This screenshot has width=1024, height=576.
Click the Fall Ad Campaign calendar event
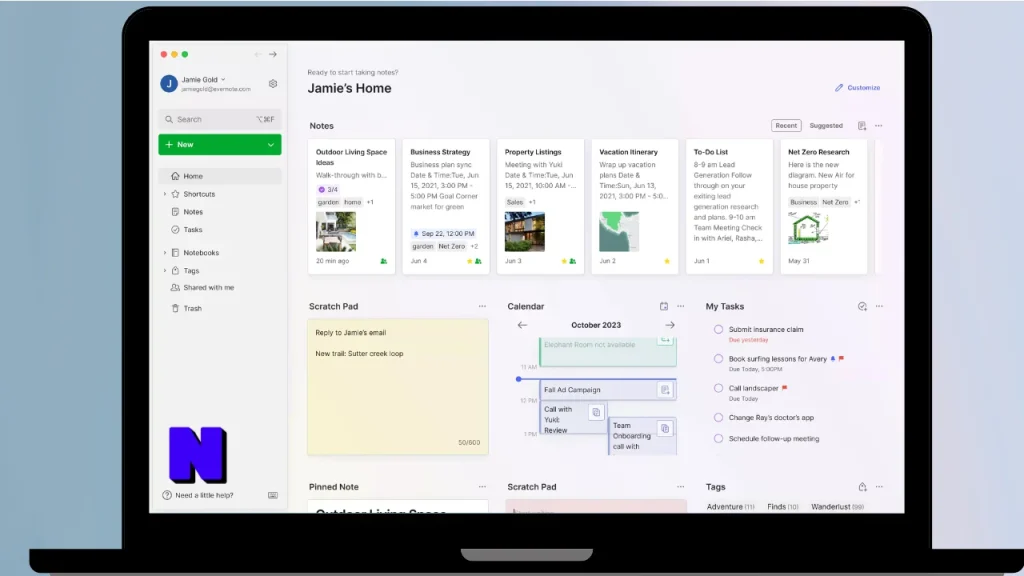pos(607,390)
